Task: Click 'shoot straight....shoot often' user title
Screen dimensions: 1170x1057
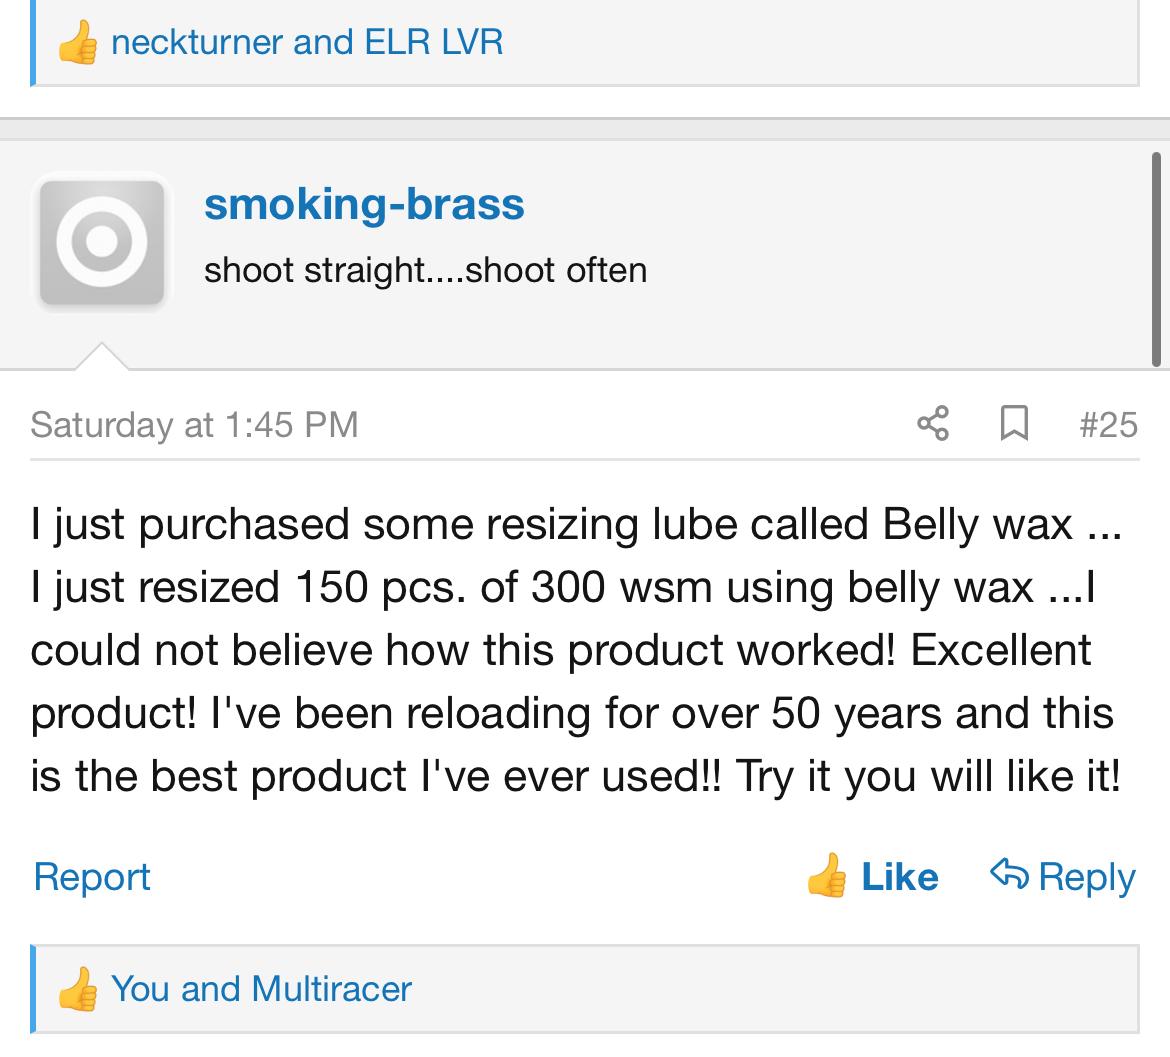Action: click(x=425, y=270)
